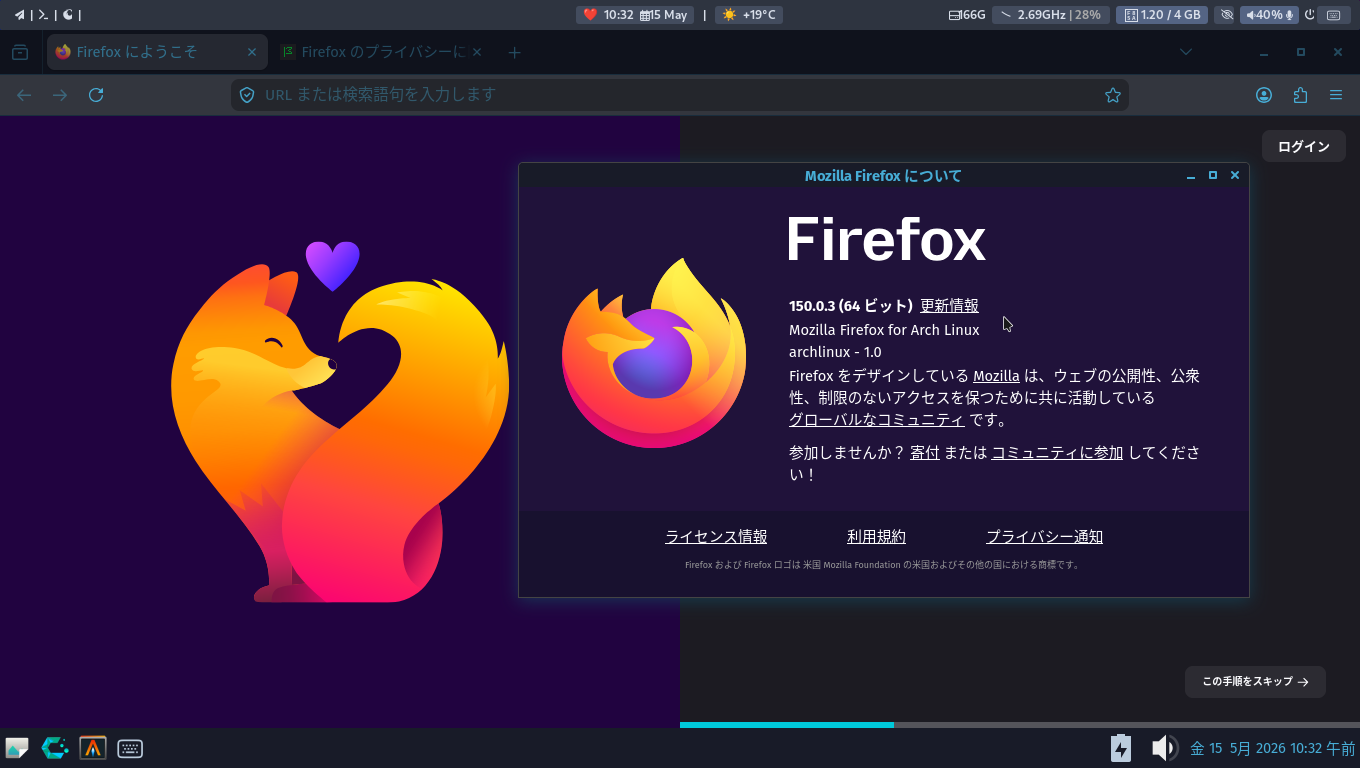Open the extensions puzzle icon
Screen dimensions: 1360x768
pyautogui.click(x=1300, y=95)
